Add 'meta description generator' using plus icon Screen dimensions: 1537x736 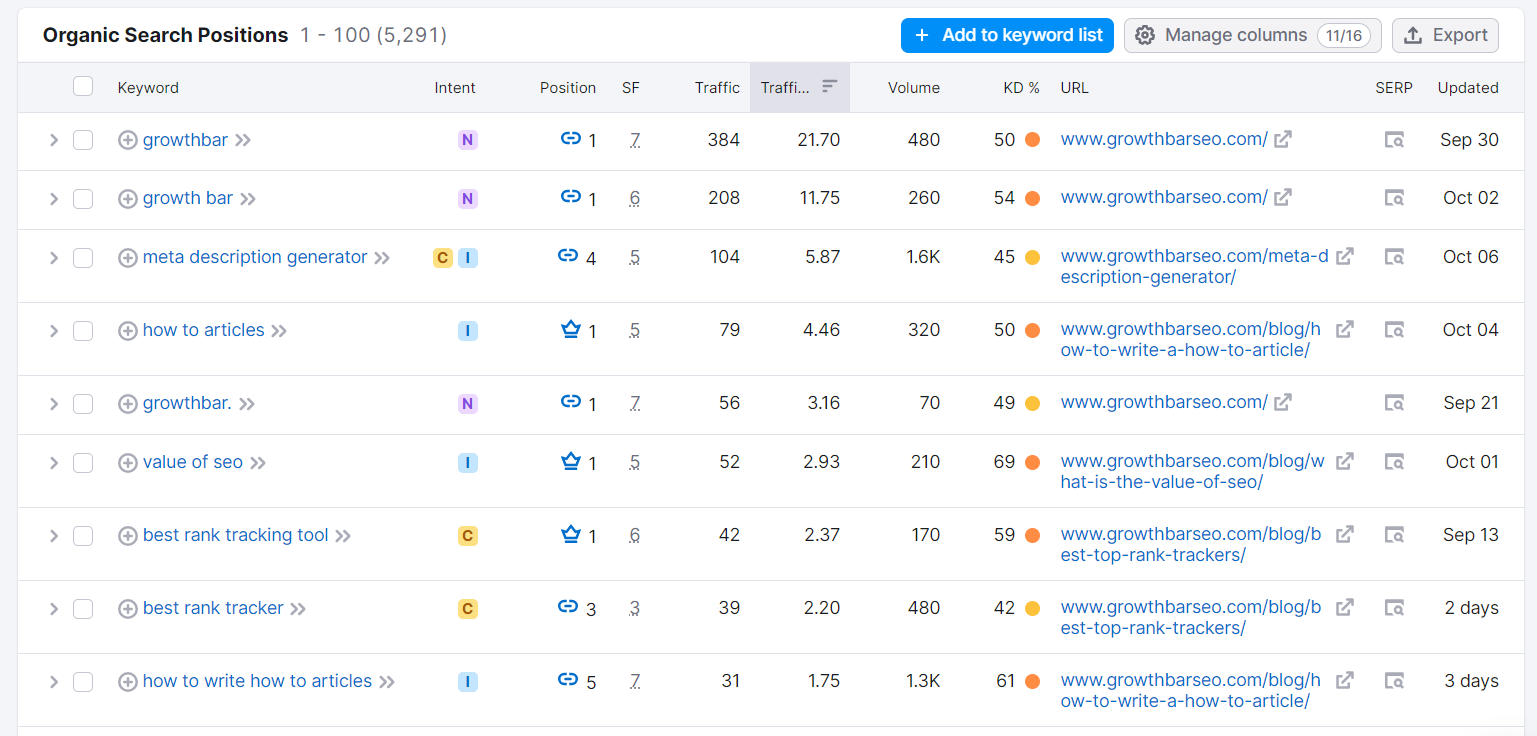coord(128,258)
